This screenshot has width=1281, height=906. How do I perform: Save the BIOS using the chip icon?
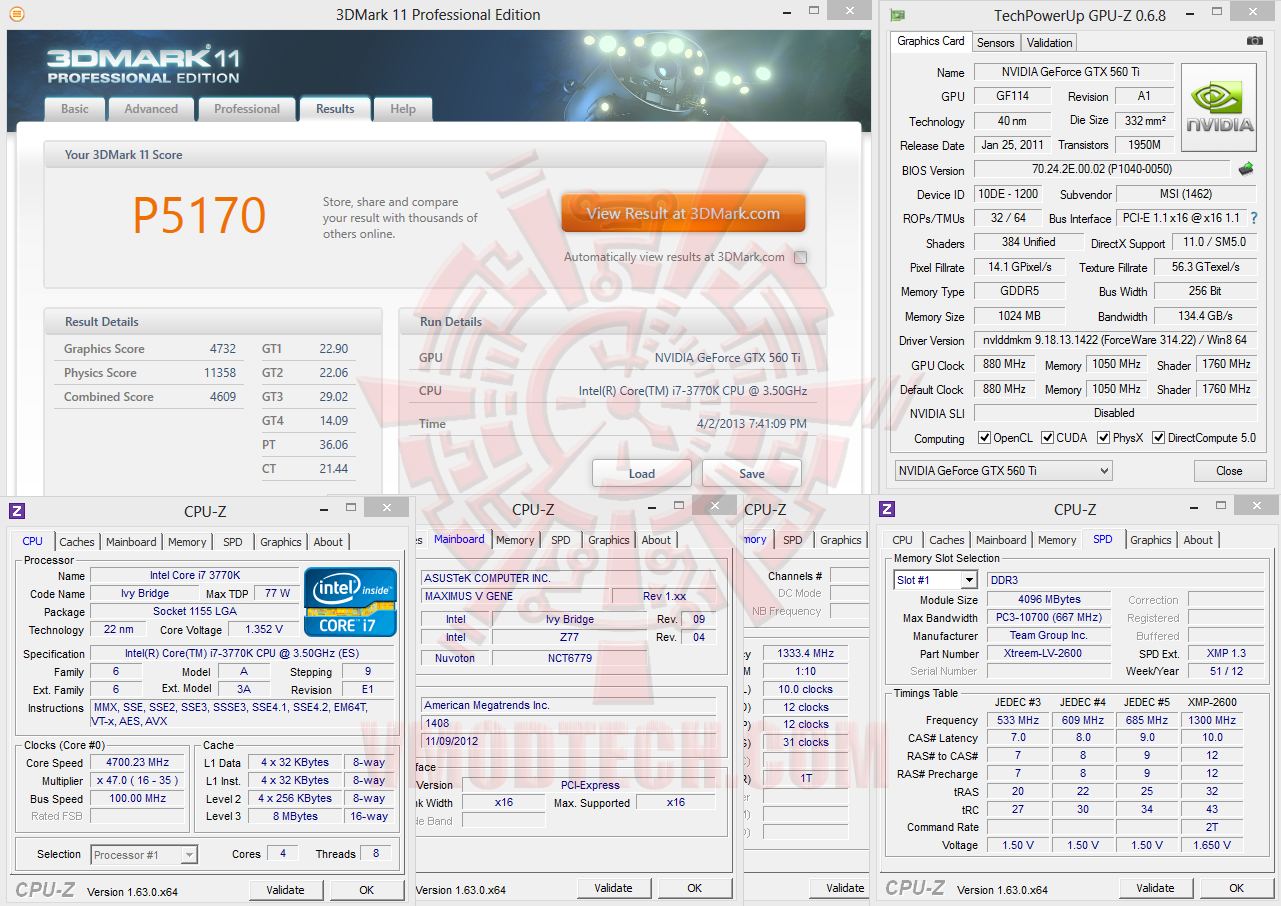[1246, 169]
